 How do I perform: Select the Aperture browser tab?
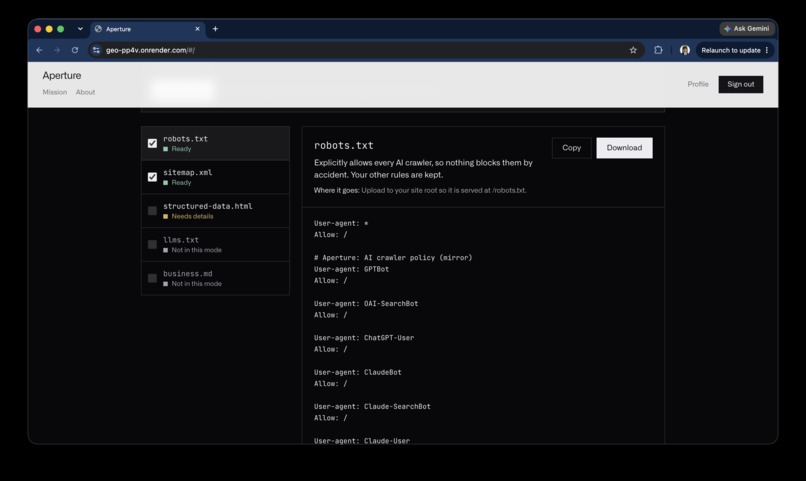pos(148,29)
